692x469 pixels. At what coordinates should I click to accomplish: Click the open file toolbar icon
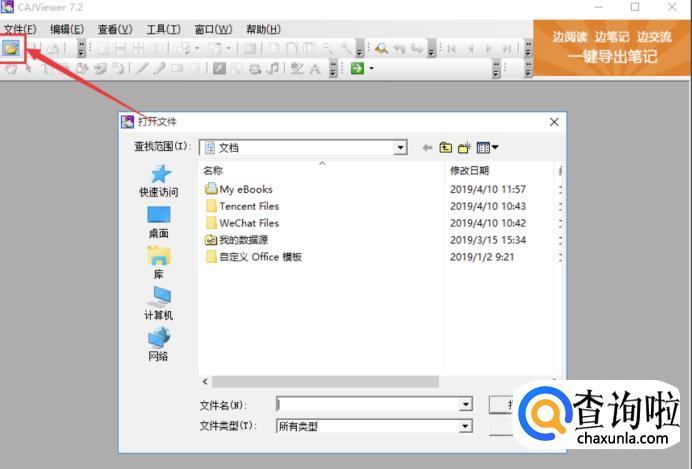coord(11,47)
